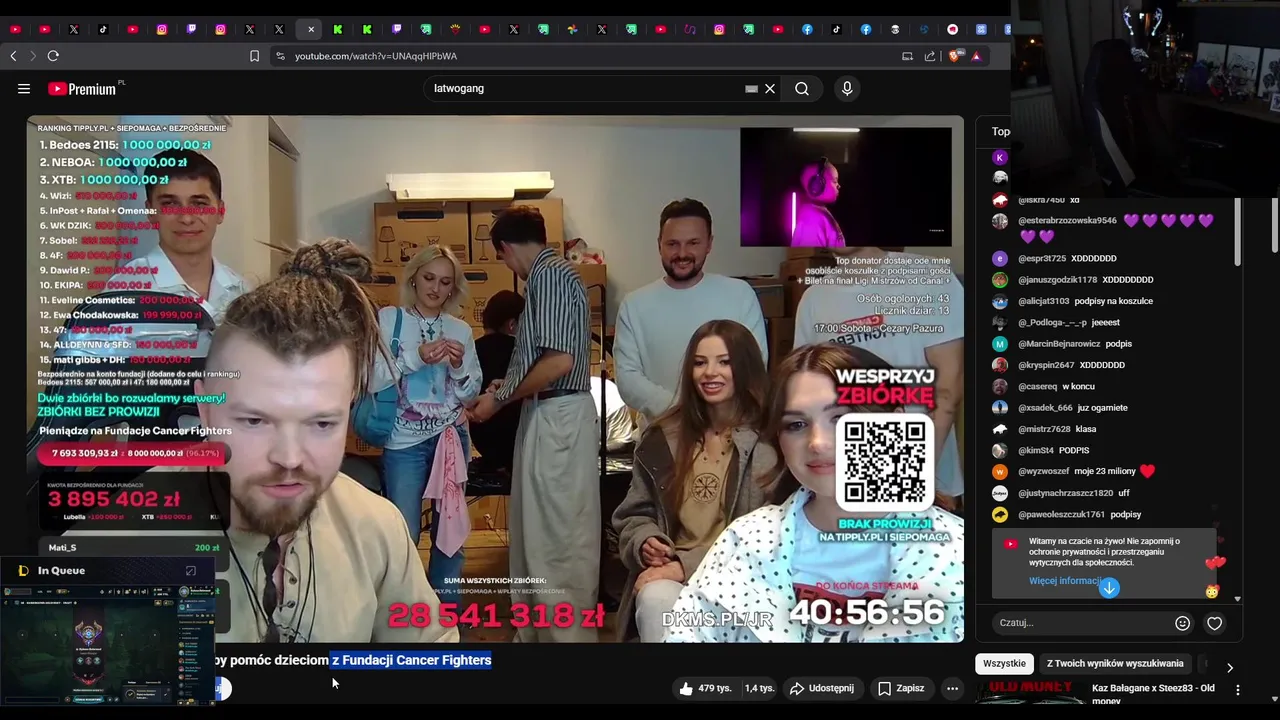
Task: Click the chat scrollbar down arrow
Action: [x=1238, y=599]
